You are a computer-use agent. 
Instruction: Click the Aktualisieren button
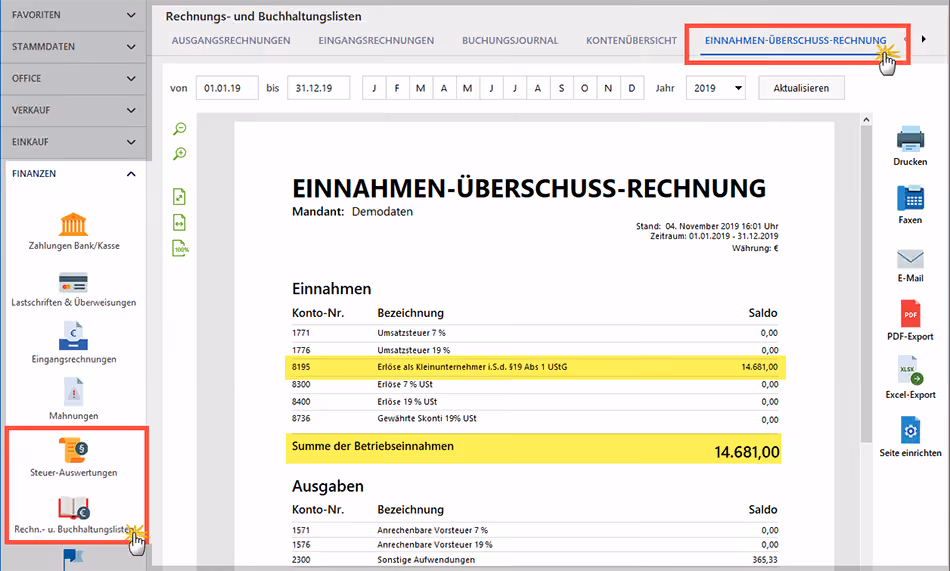coord(801,88)
